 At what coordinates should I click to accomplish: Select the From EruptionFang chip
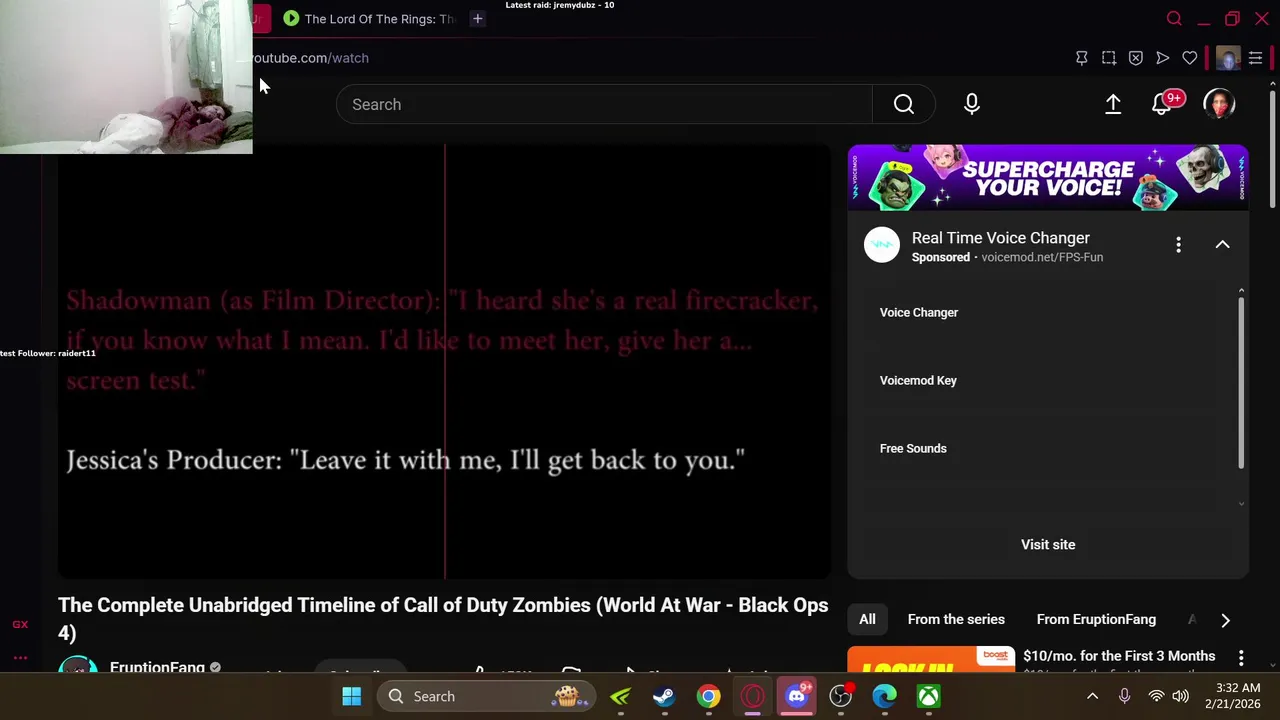point(1096,620)
